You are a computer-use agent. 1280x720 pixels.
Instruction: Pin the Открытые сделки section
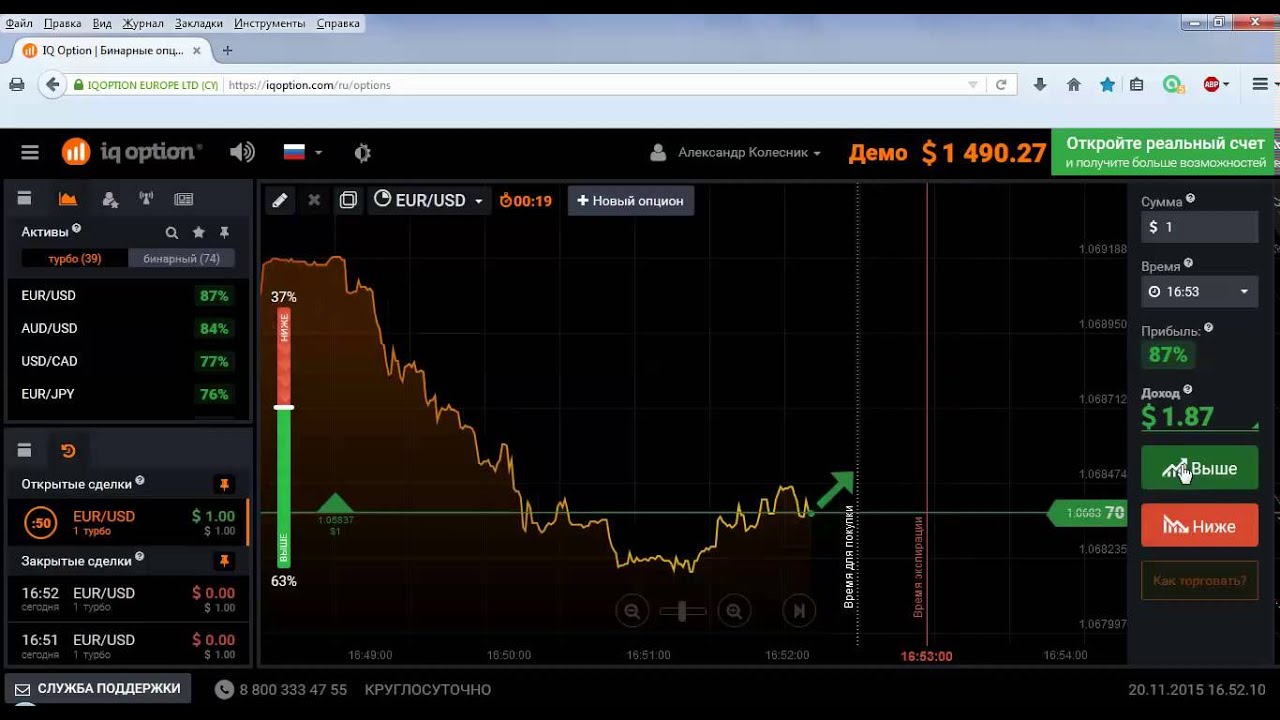(x=224, y=484)
